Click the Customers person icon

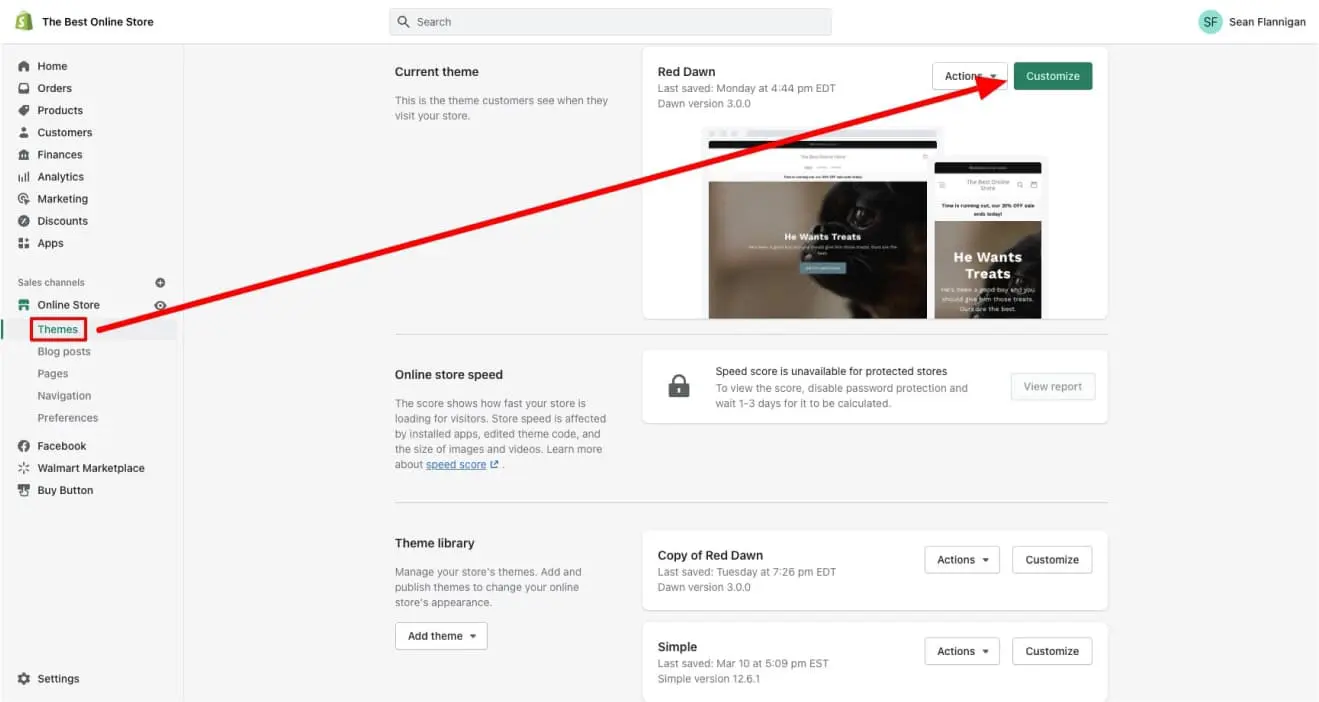(x=24, y=132)
